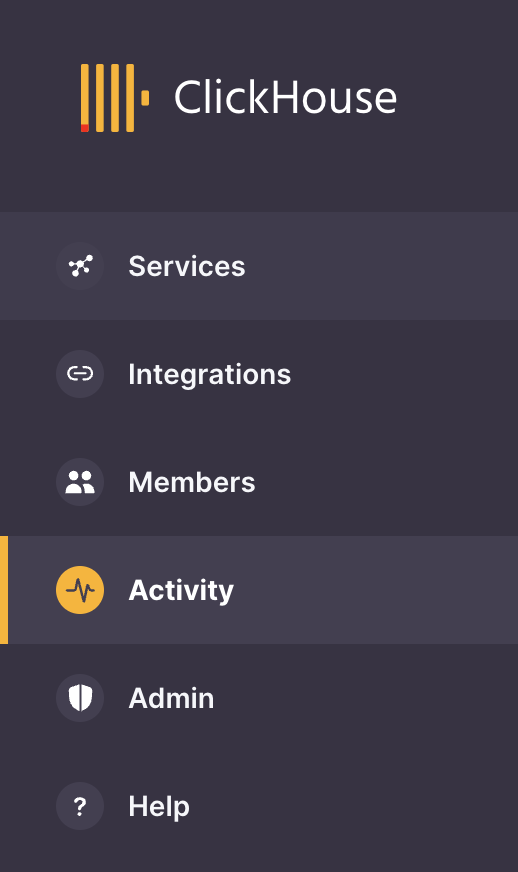Click the Integrations chain-link icon

[x=80, y=374]
